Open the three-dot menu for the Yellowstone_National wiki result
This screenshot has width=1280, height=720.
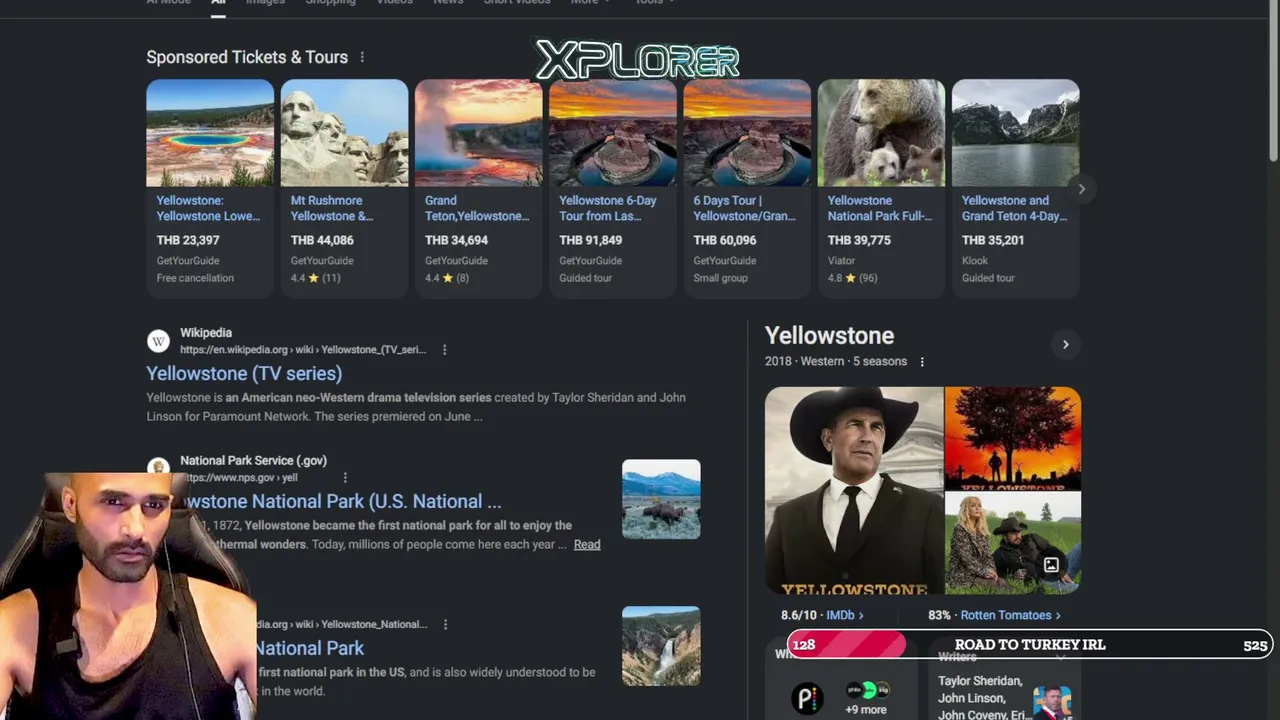click(445, 624)
